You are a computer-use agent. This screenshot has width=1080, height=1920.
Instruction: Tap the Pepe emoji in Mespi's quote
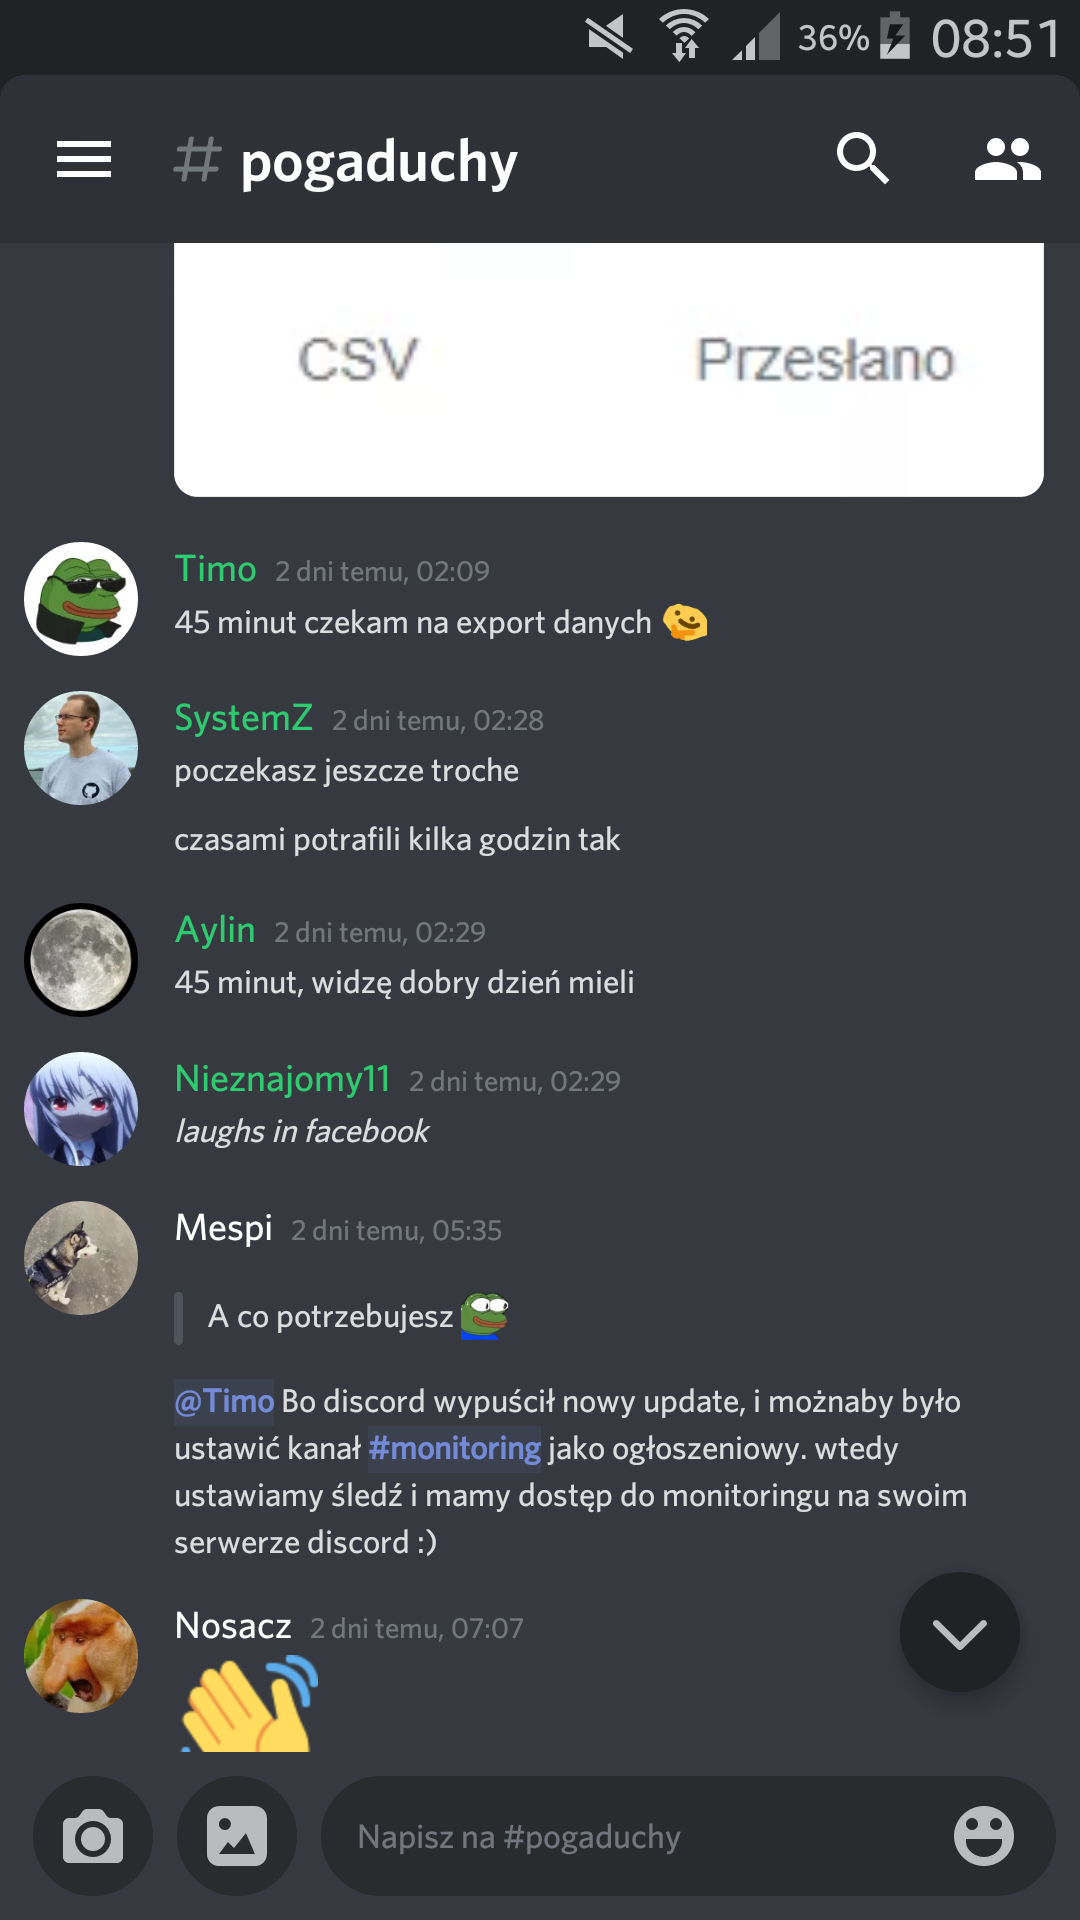click(485, 1316)
